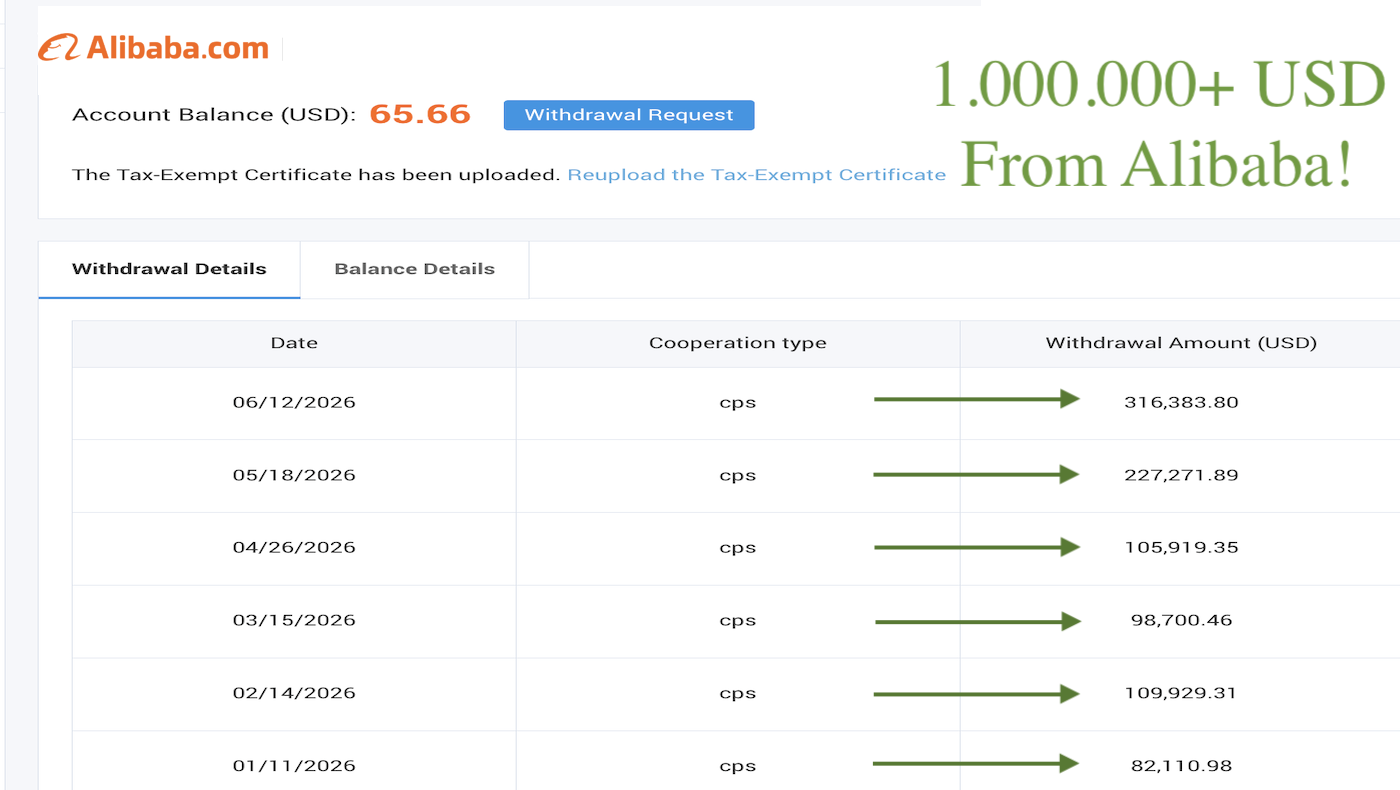1400x790 pixels.
Task: Click the amount 227,271.89
Action: [1181, 475]
